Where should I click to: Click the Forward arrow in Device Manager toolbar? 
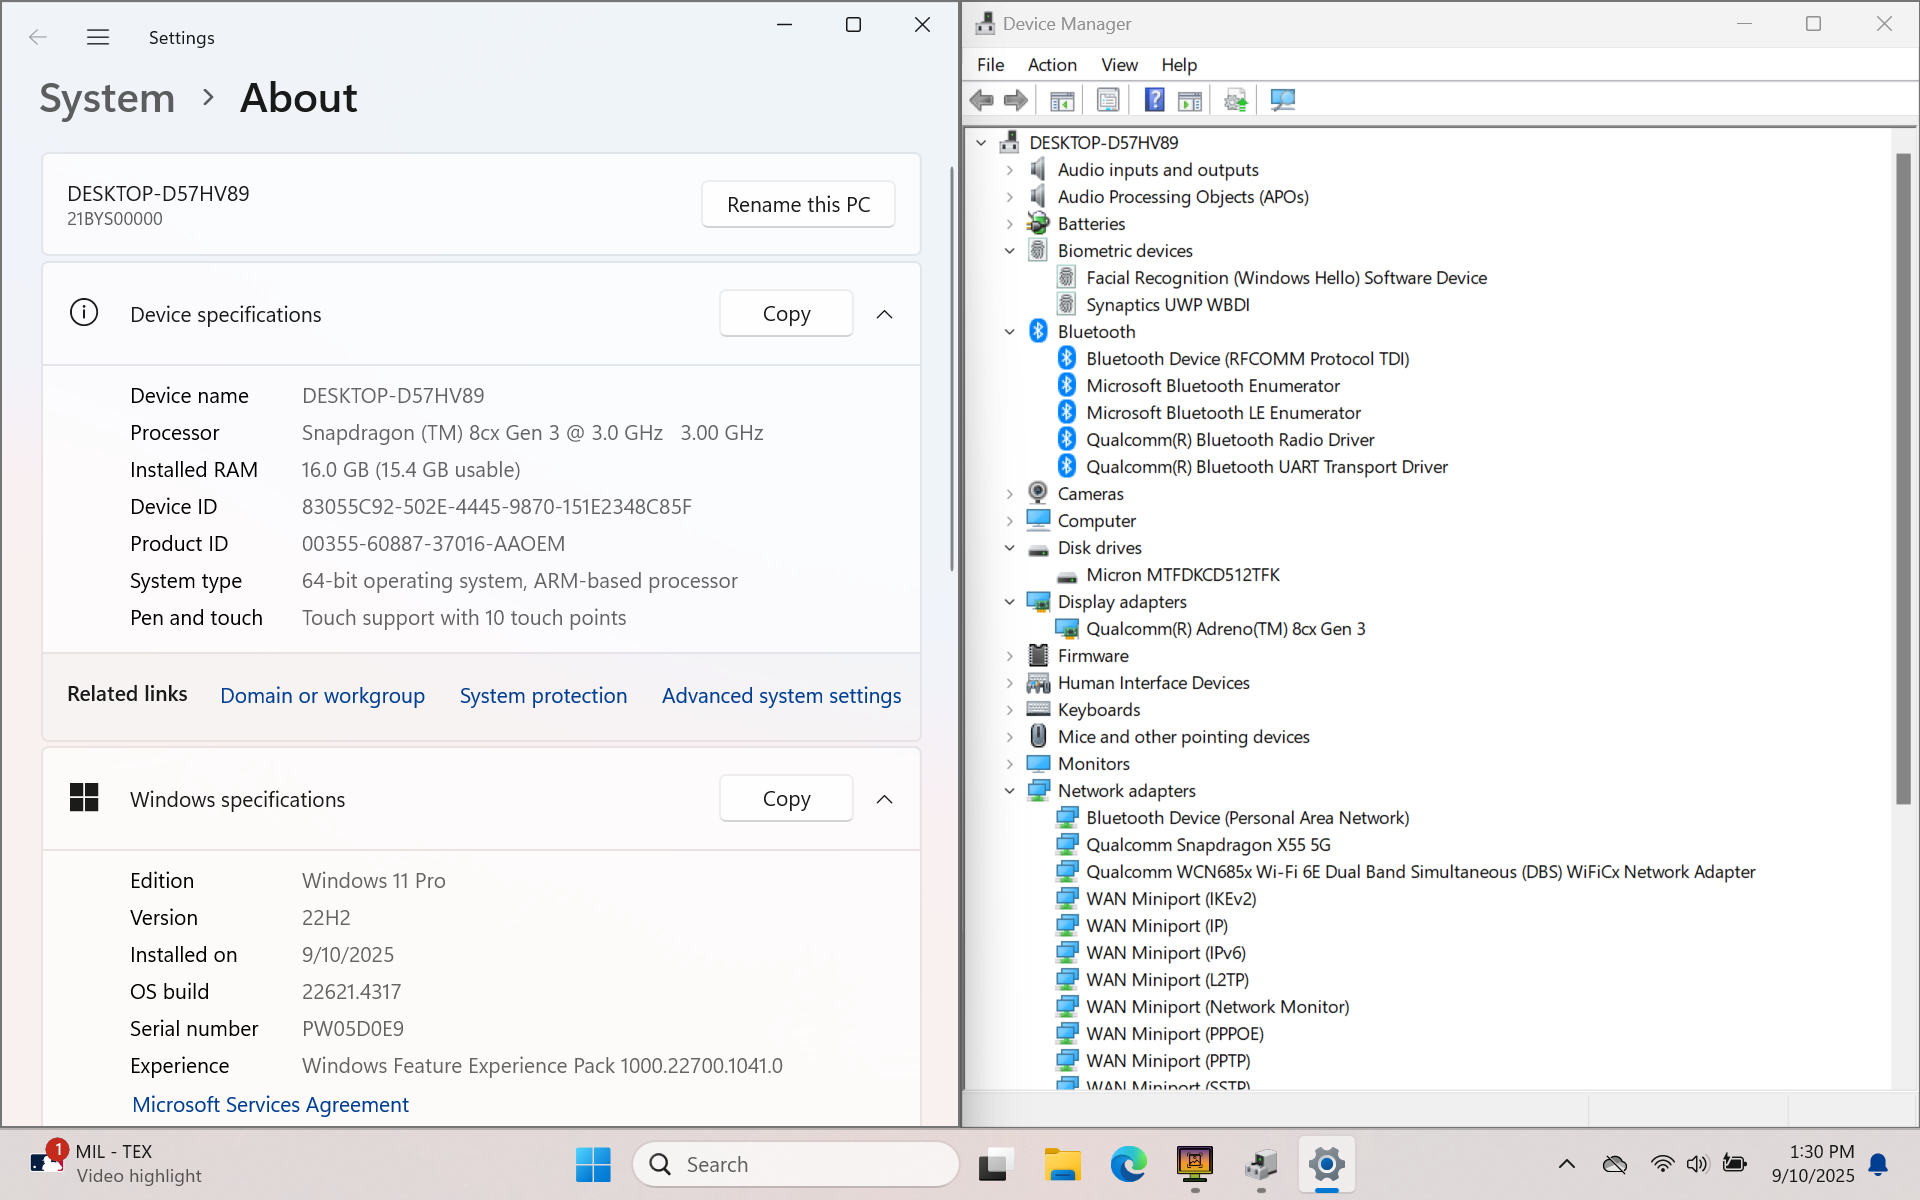coord(1016,100)
